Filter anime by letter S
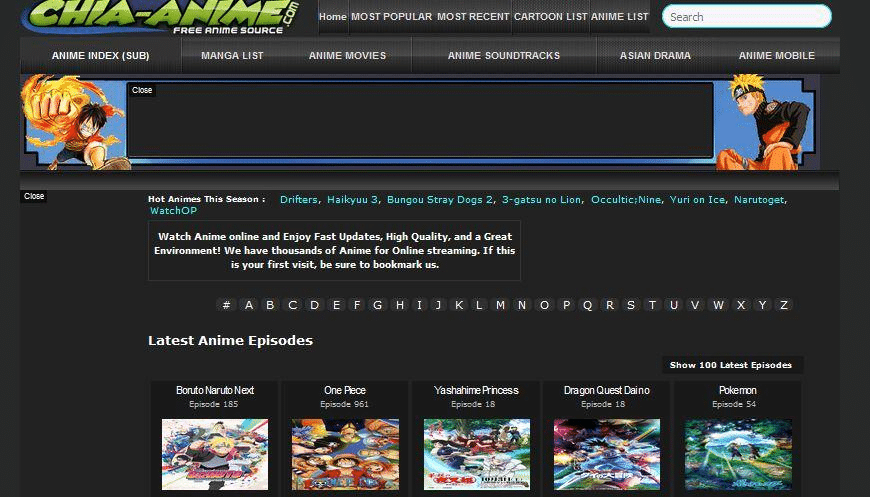The width and height of the screenshot is (870, 497). (x=631, y=305)
